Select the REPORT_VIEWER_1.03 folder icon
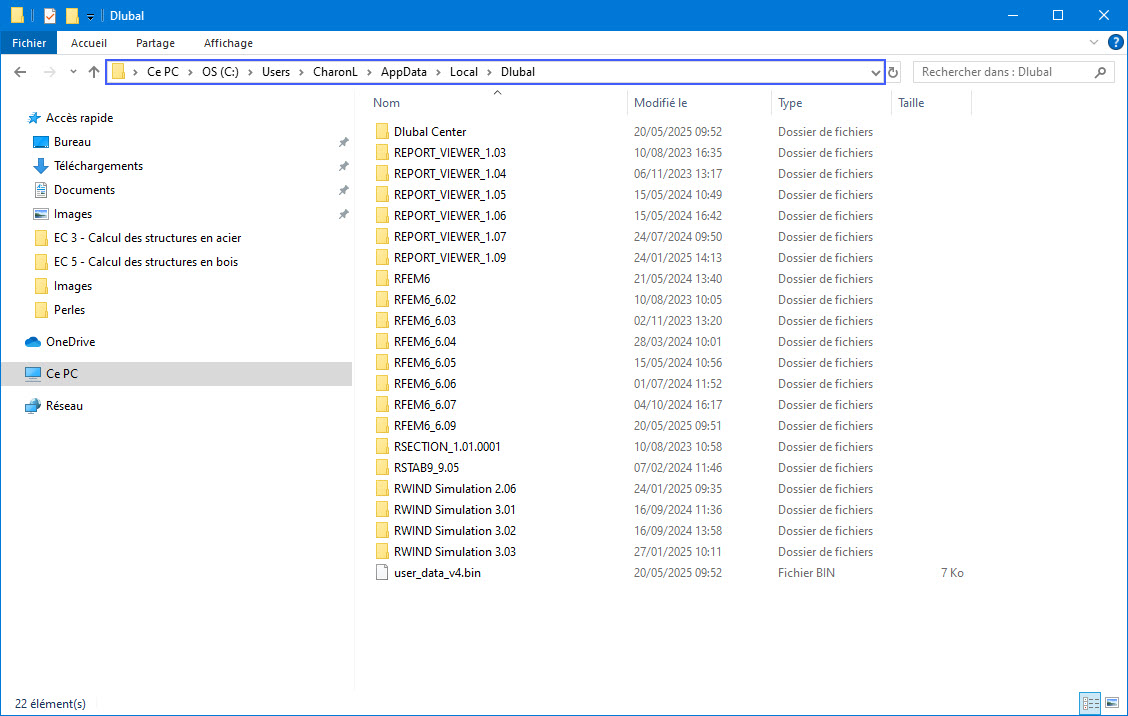Image resolution: width=1128 pixels, height=716 pixels. point(382,153)
